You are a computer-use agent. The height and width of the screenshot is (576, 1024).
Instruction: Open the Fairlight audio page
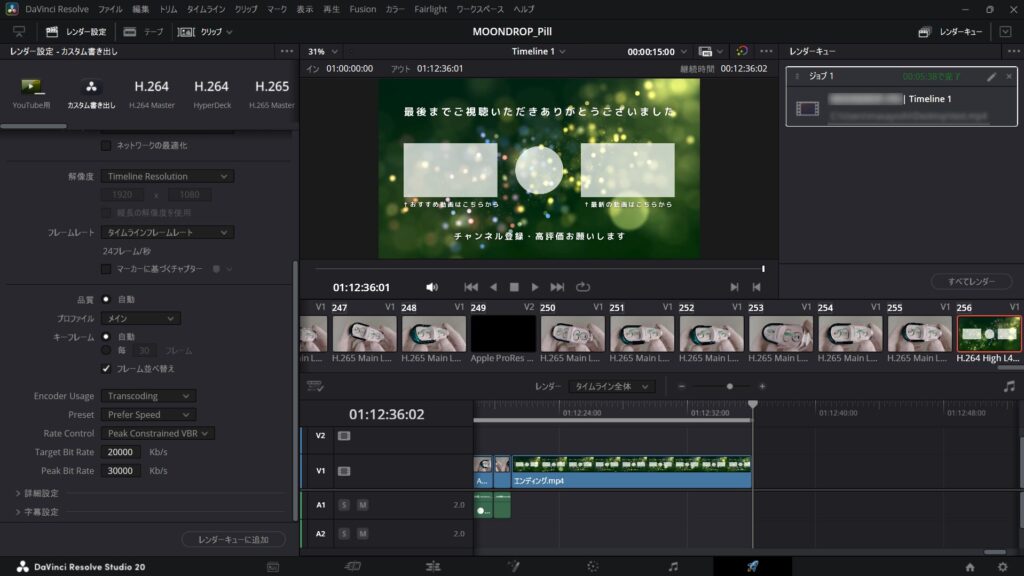tap(675, 565)
